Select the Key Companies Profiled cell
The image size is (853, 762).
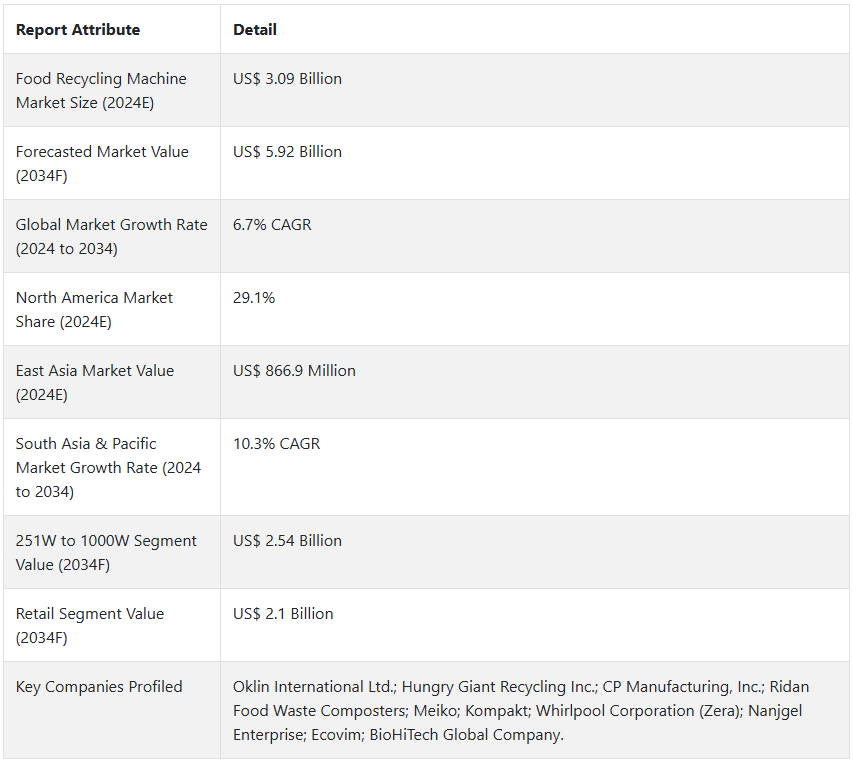(x=99, y=687)
